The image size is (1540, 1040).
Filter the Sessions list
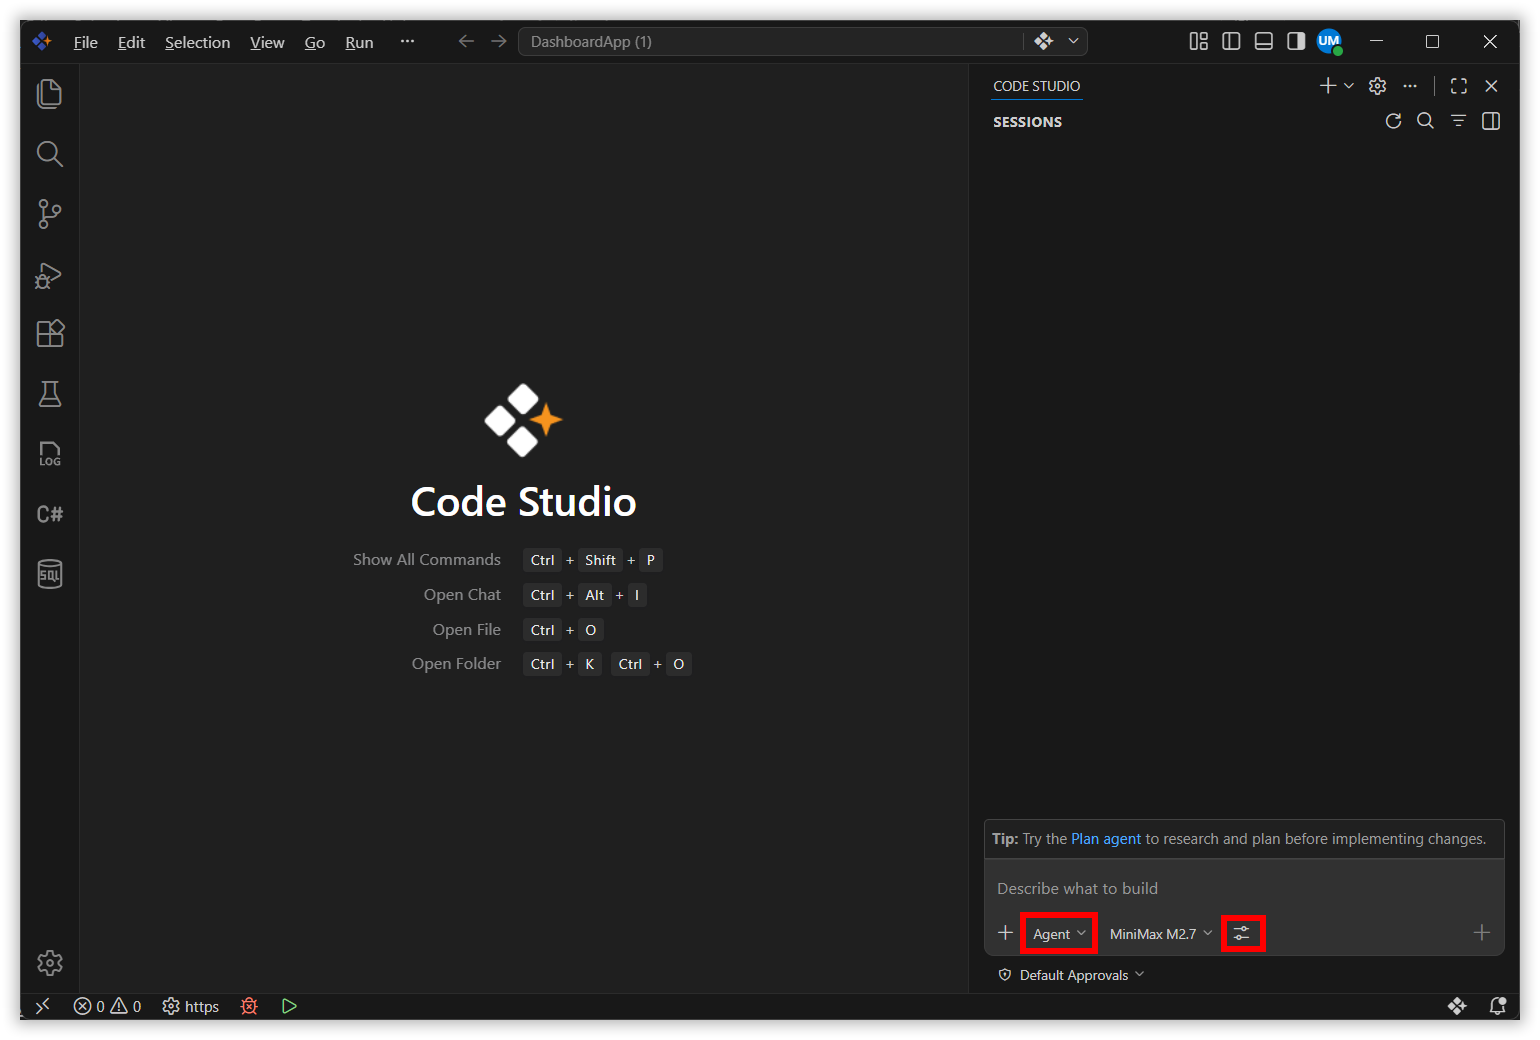[x=1458, y=121]
